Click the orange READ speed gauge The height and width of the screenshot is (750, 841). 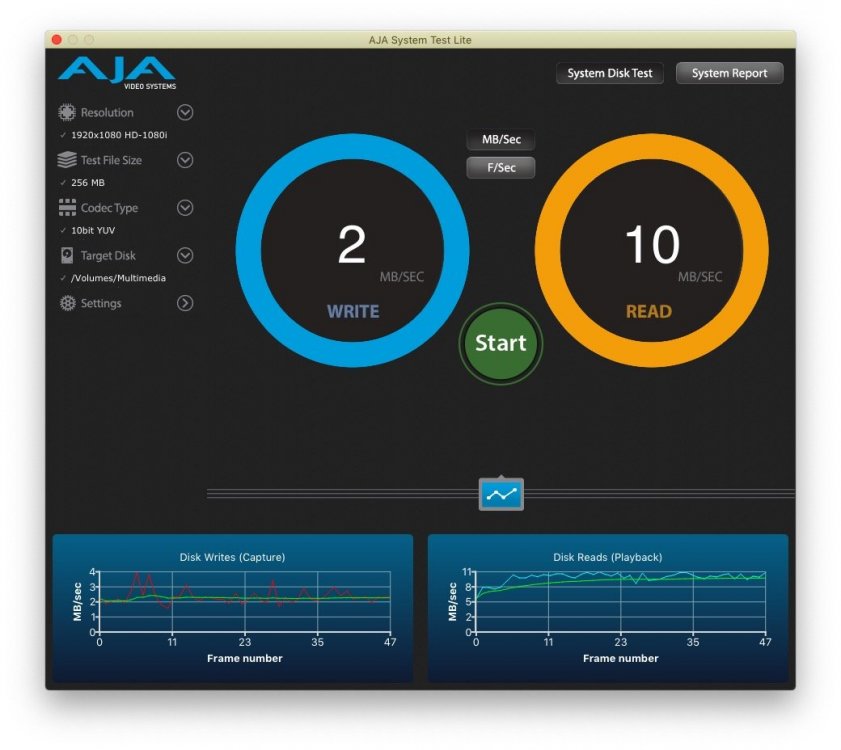click(x=651, y=251)
